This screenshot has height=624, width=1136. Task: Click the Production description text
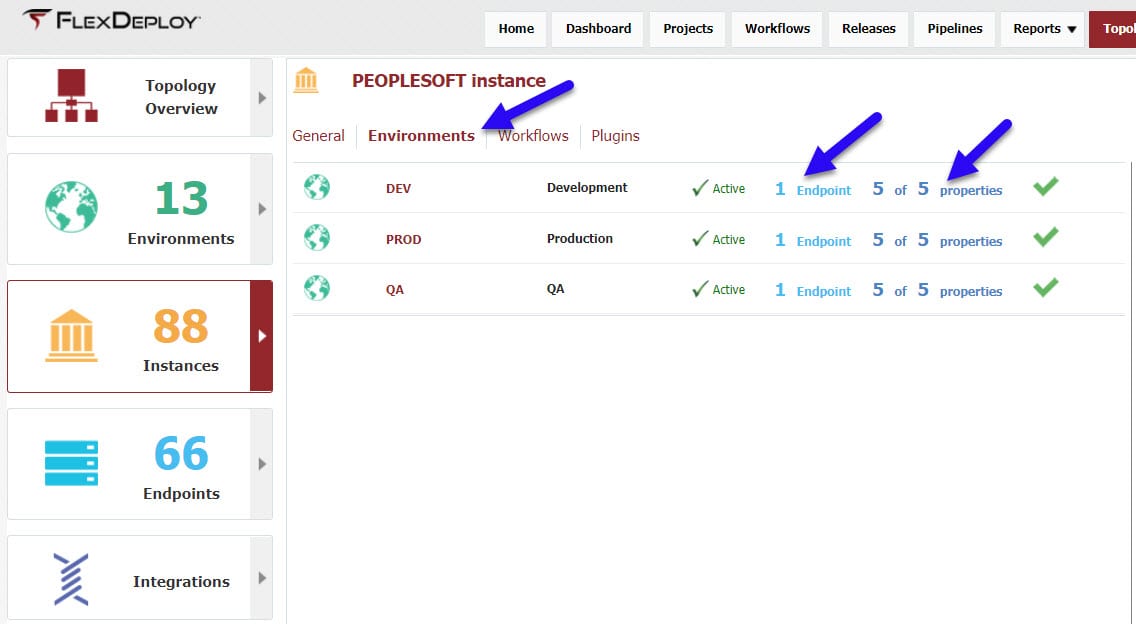580,238
